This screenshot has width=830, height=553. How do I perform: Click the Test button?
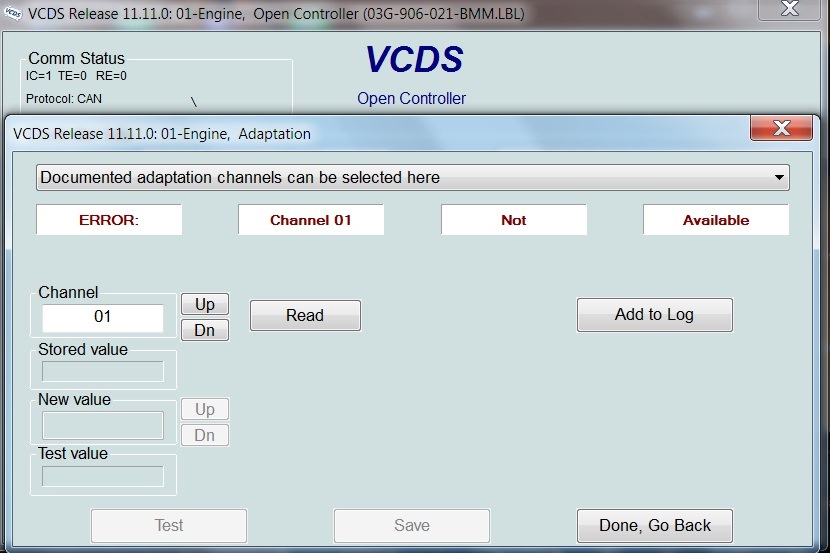(x=168, y=525)
